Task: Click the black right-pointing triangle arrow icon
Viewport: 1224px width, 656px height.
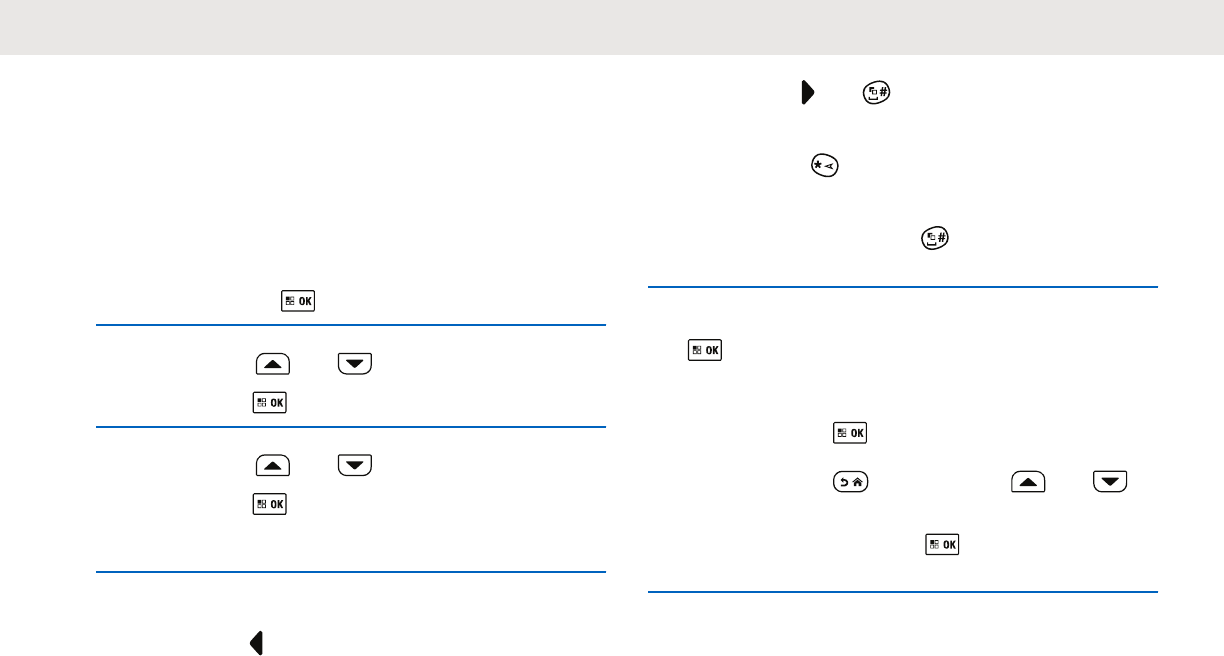Action: [807, 94]
